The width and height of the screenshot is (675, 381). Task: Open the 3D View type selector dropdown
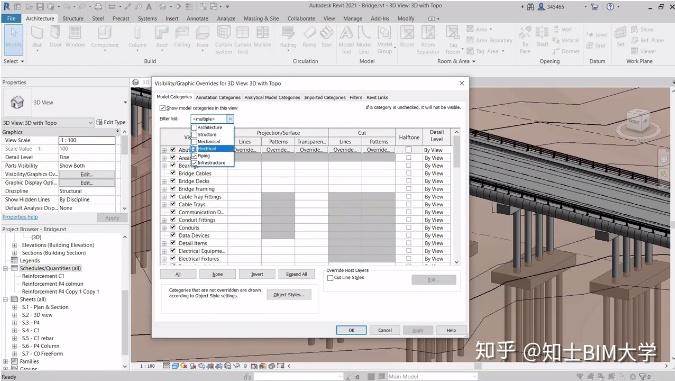[x=125, y=102]
